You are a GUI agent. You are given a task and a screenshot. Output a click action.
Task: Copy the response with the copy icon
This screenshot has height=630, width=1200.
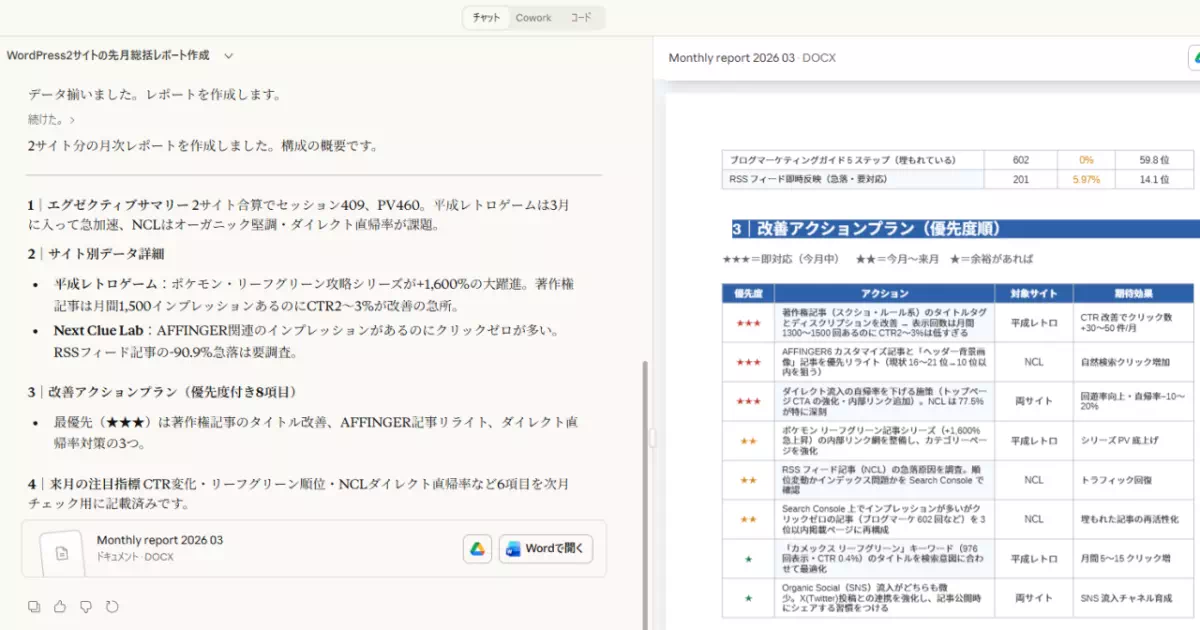[34, 606]
